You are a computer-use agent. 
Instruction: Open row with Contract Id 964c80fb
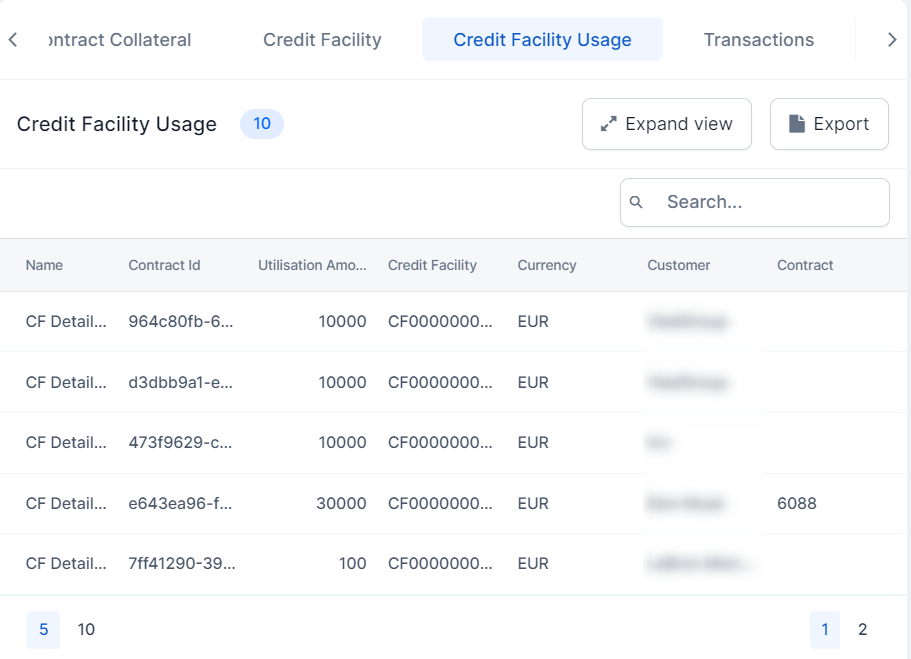[x=180, y=322]
